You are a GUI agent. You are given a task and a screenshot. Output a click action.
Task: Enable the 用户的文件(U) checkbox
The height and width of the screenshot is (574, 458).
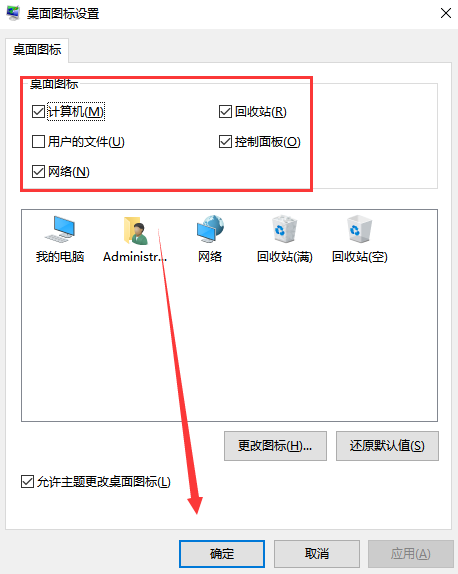(38, 141)
